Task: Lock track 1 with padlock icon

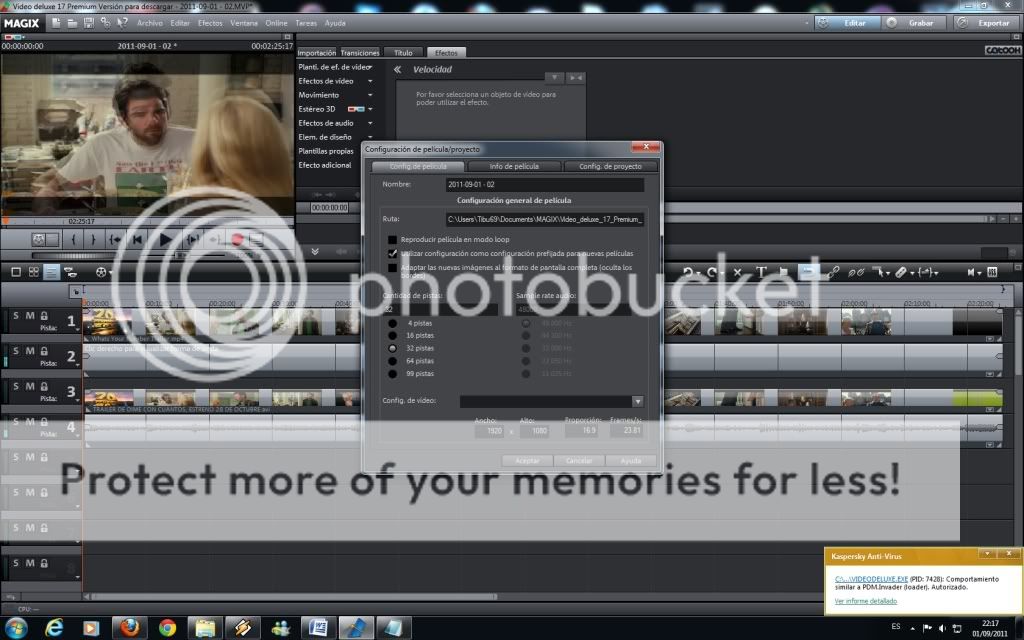Action: coord(45,315)
